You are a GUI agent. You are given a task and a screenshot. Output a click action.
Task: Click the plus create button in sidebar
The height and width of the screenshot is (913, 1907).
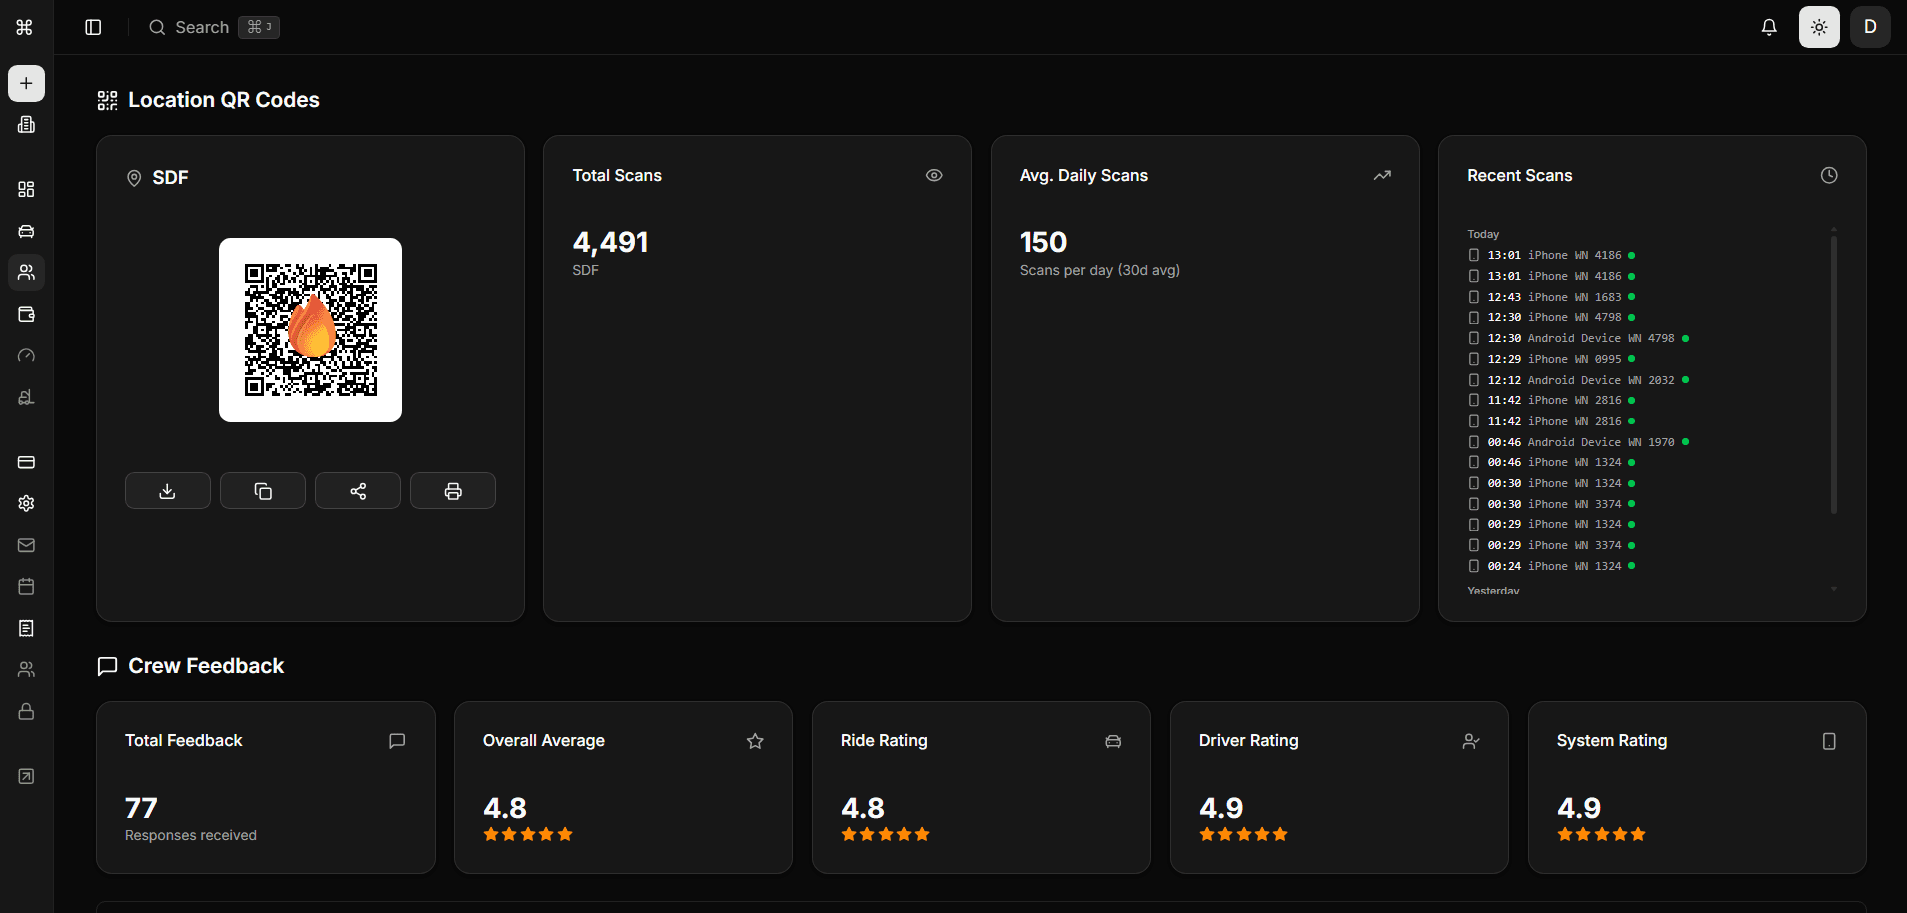pyautogui.click(x=26, y=83)
